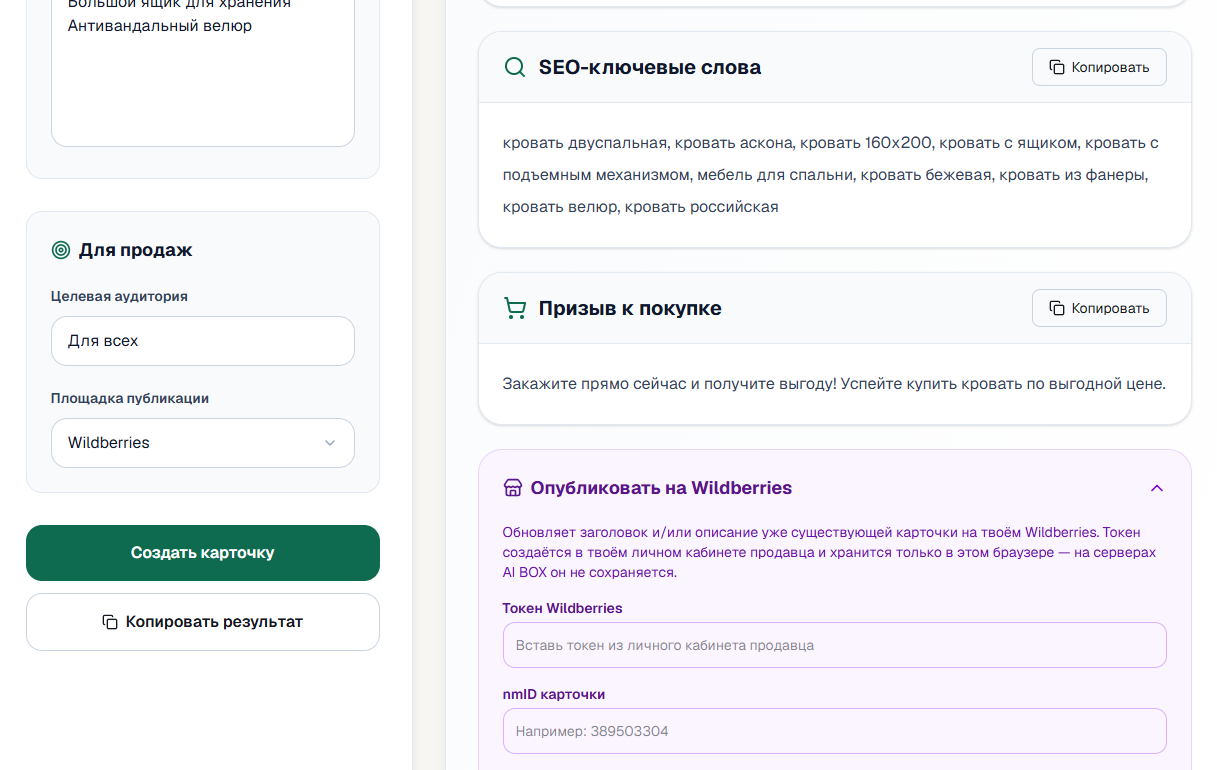Collapse the Опубликовать на Wildberries section
The height and width of the screenshot is (770, 1217).
pos(1157,488)
